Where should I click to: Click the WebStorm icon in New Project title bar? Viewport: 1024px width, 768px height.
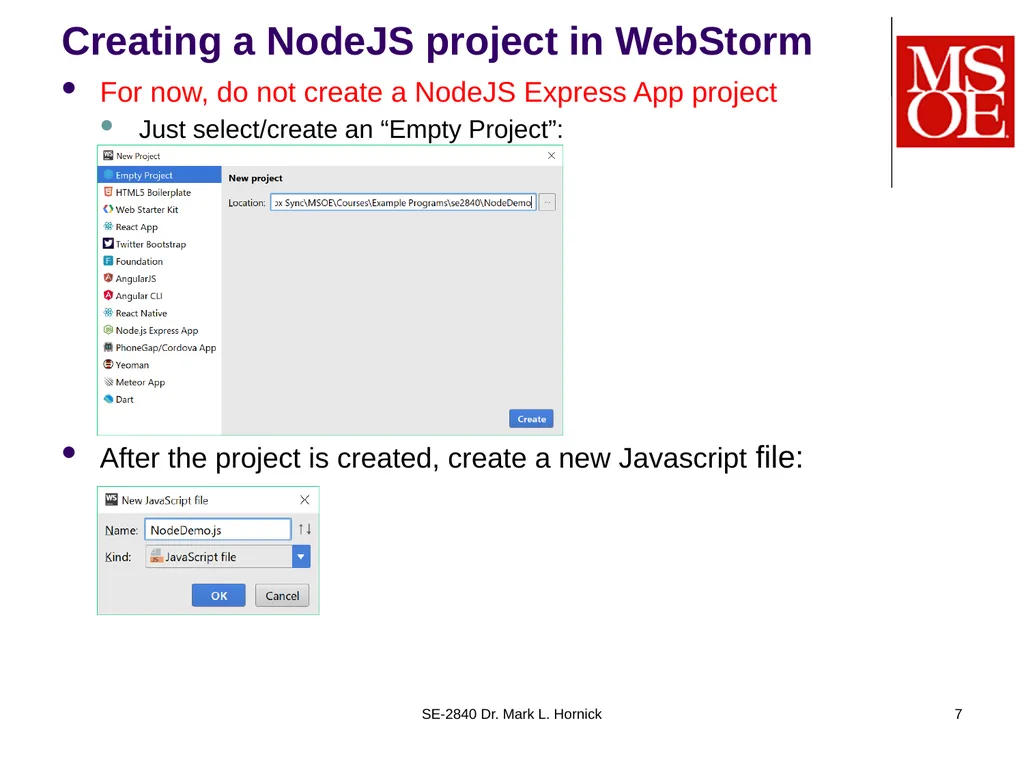[108, 155]
